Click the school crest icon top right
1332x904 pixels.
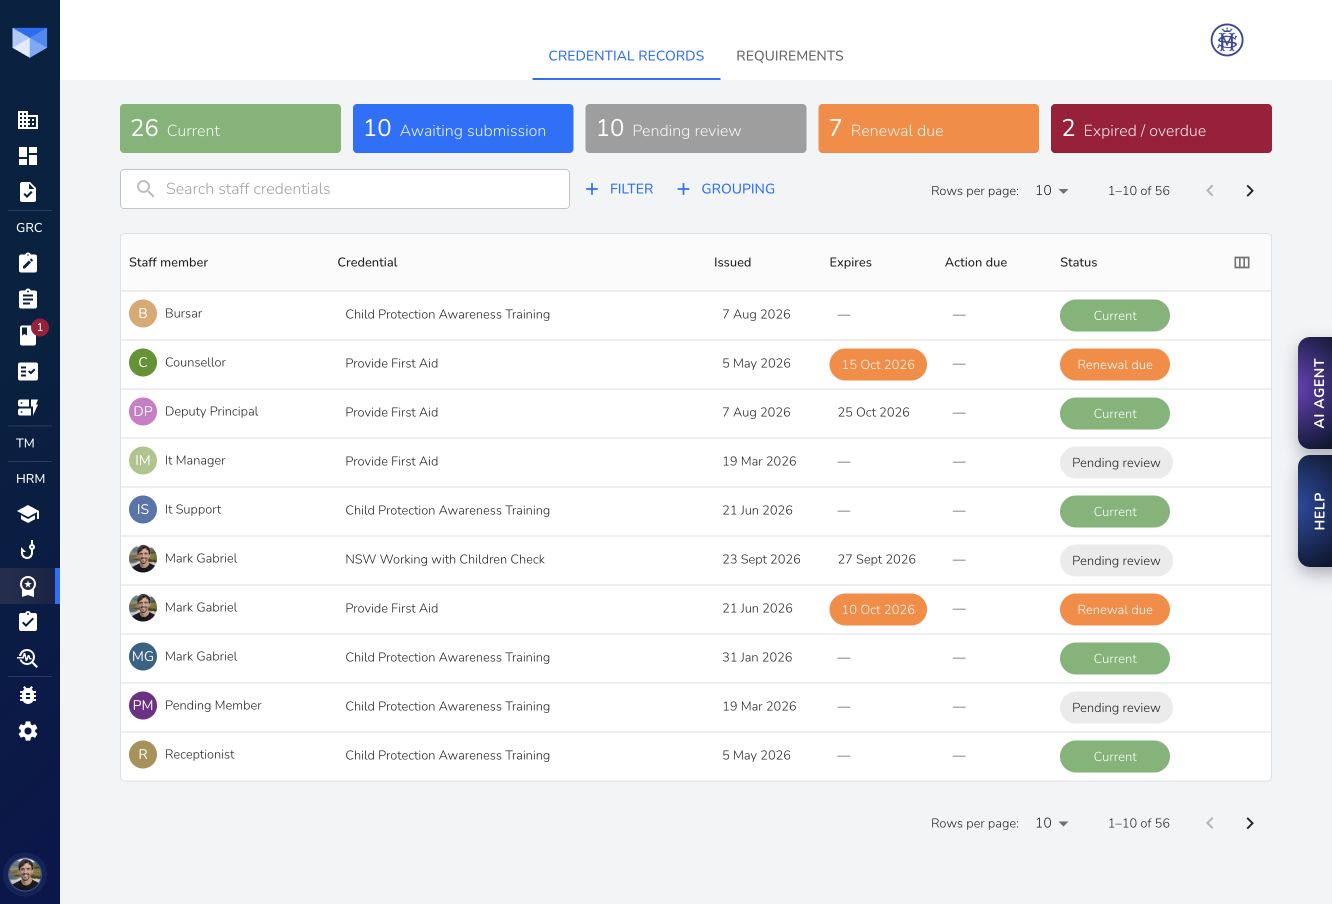click(1227, 40)
